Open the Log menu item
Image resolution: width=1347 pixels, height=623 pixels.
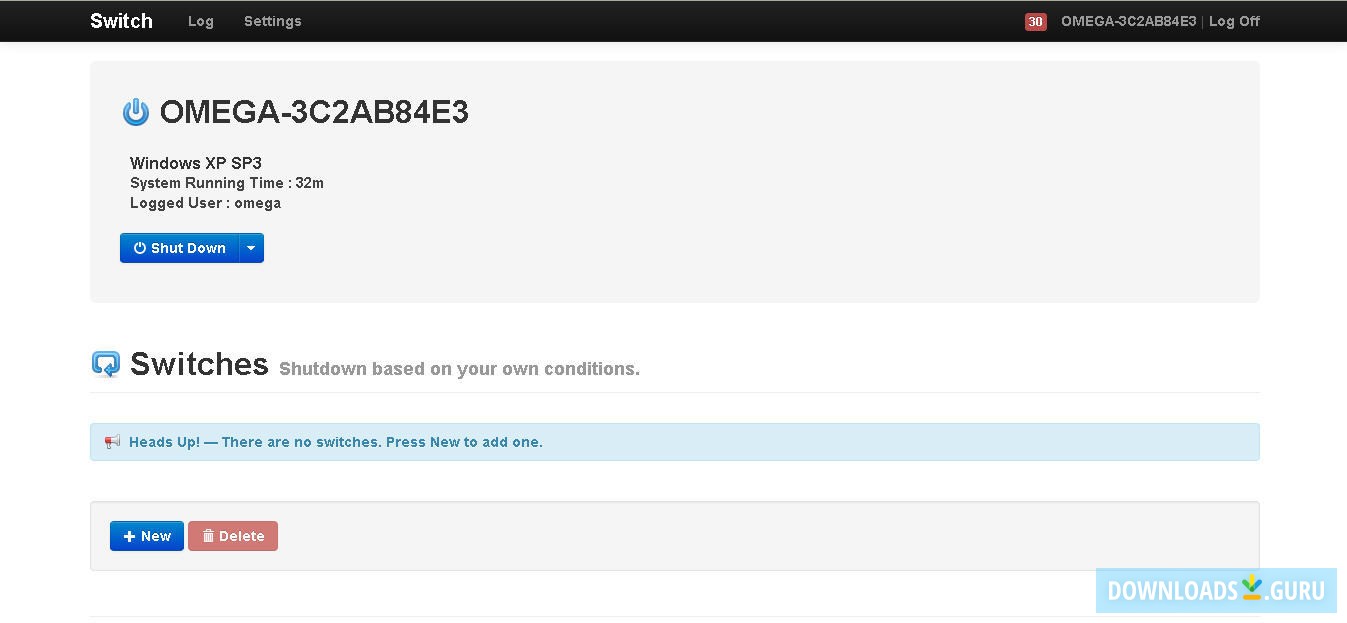pyautogui.click(x=201, y=21)
